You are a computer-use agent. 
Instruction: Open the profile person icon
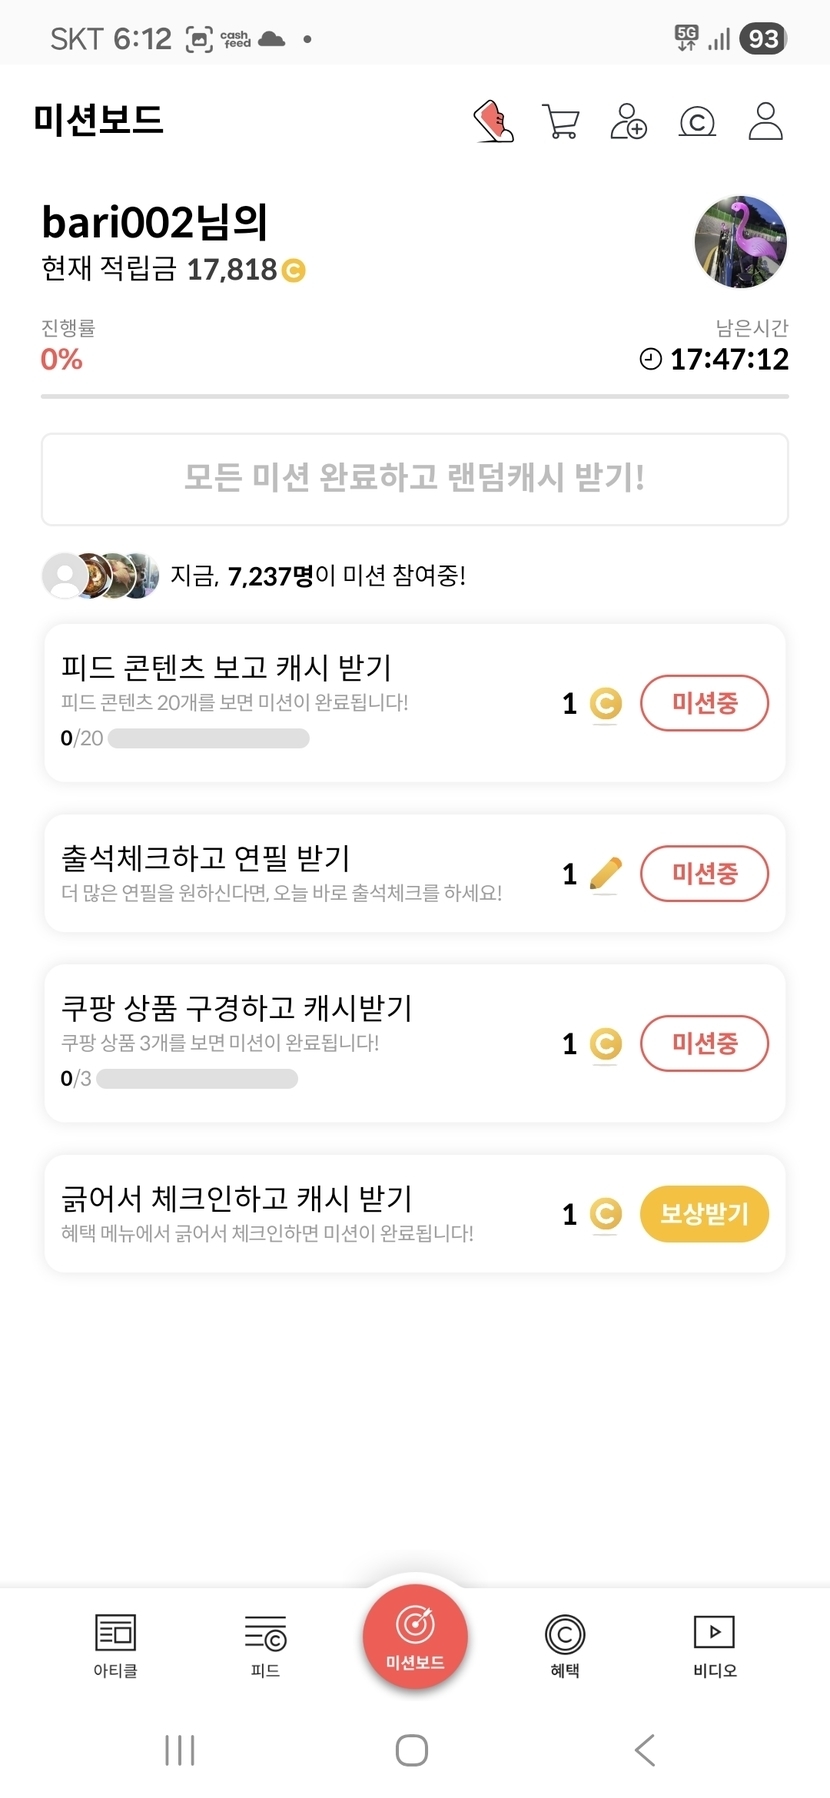point(765,122)
